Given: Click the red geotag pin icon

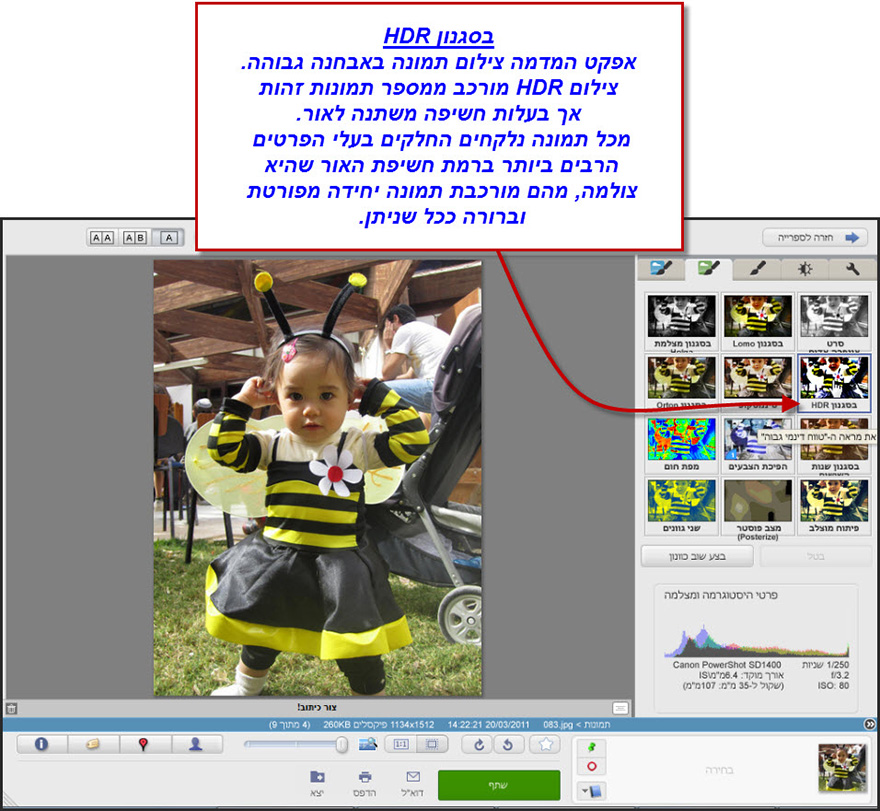Looking at the screenshot, I should [x=141, y=744].
